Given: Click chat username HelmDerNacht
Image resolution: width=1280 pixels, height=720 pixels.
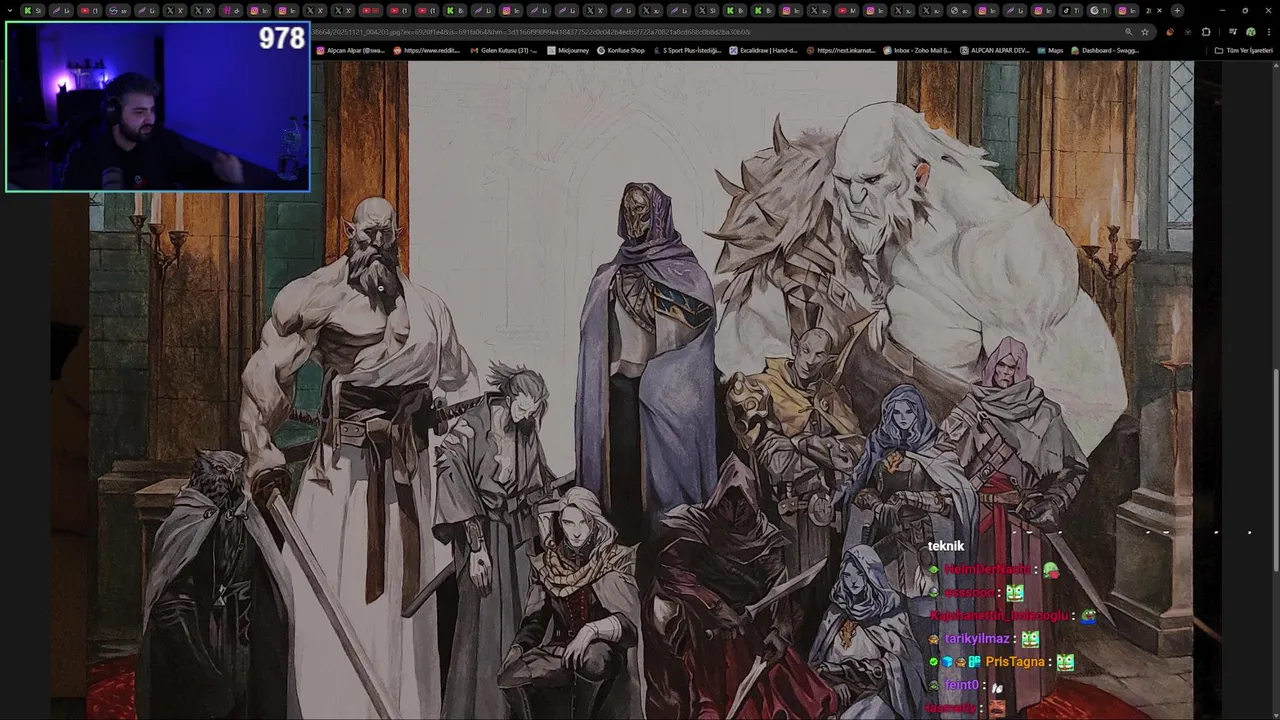Looking at the screenshot, I should [988, 570].
